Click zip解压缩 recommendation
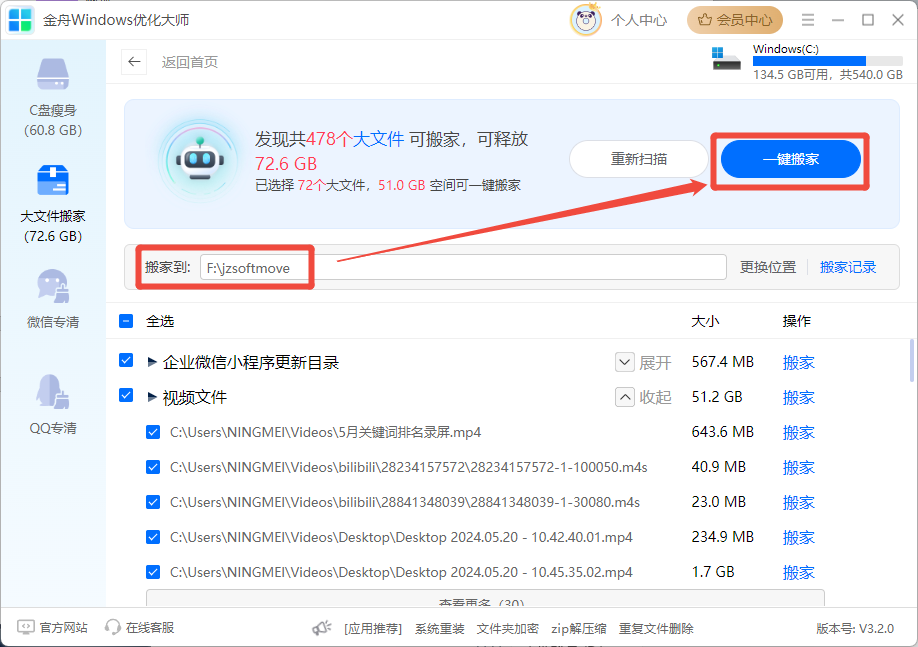The width and height of the screenshot is (918, 647). click(578, 629)
